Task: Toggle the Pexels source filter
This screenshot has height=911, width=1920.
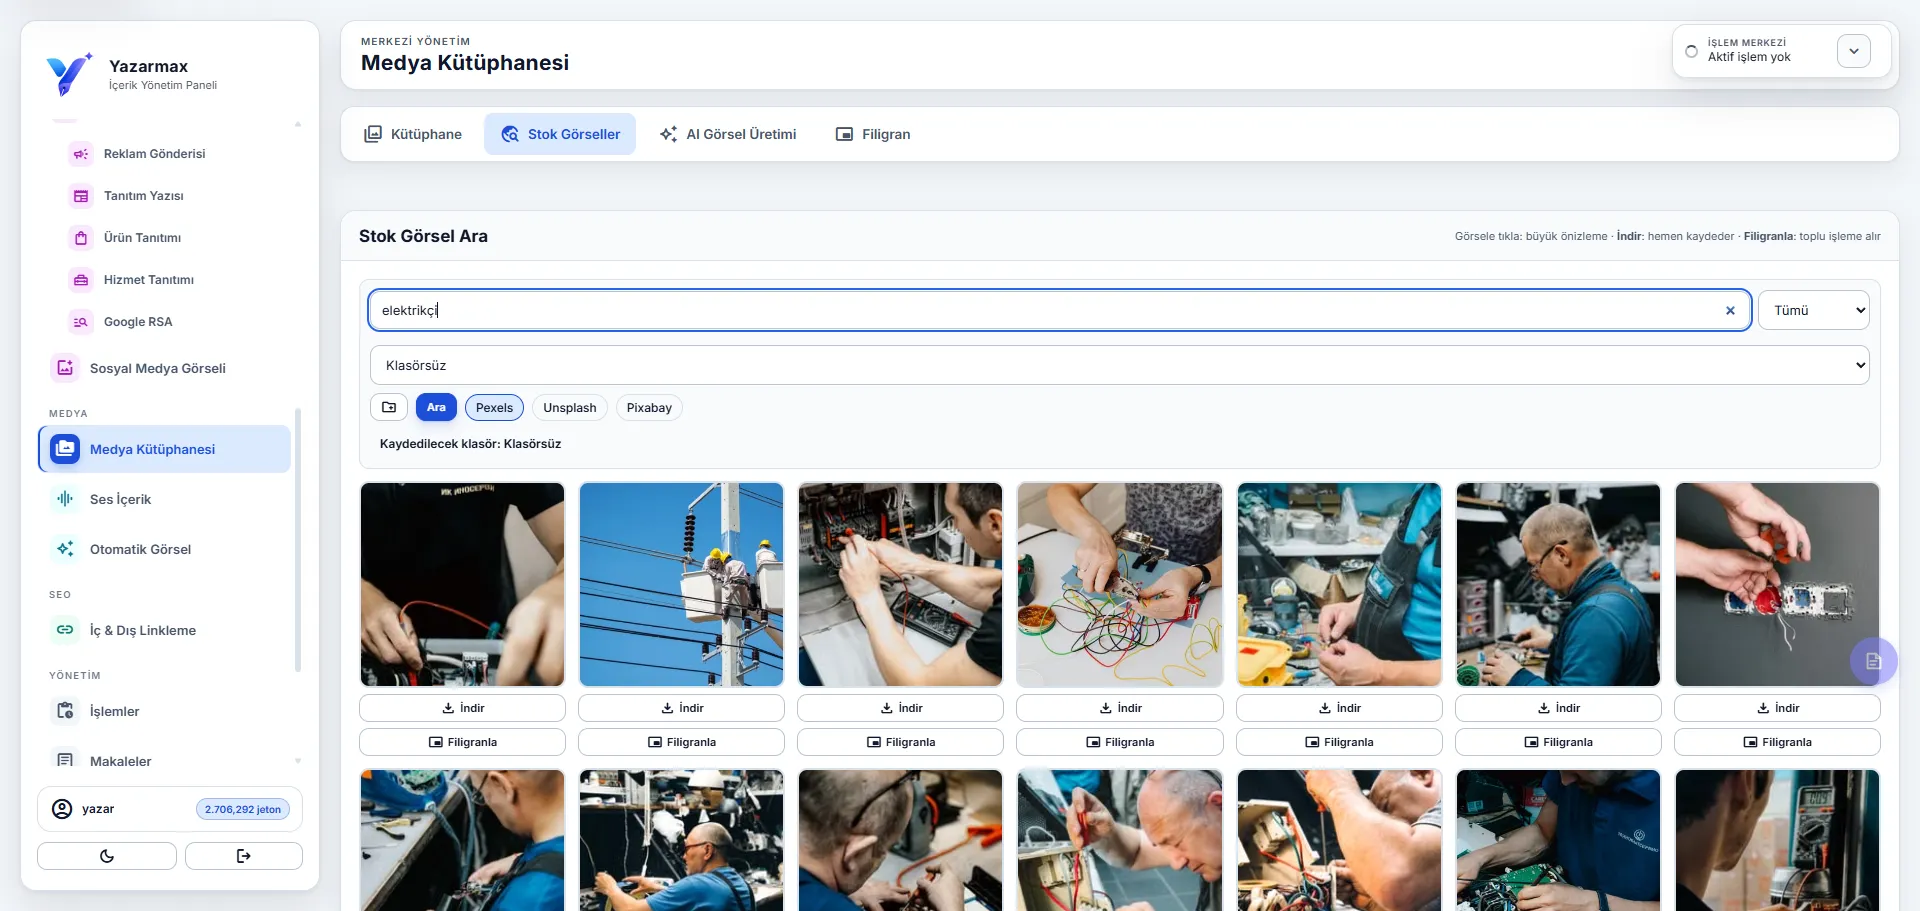Action: click(x=494, y=408)
